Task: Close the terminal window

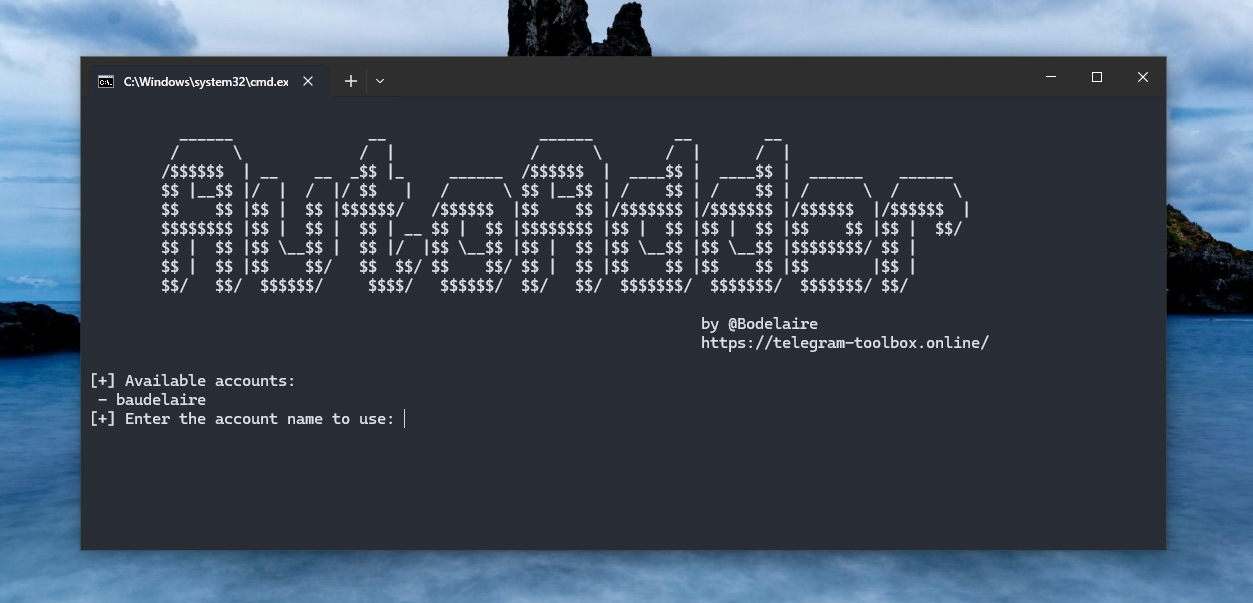Action: click(x=1142, y=77)
